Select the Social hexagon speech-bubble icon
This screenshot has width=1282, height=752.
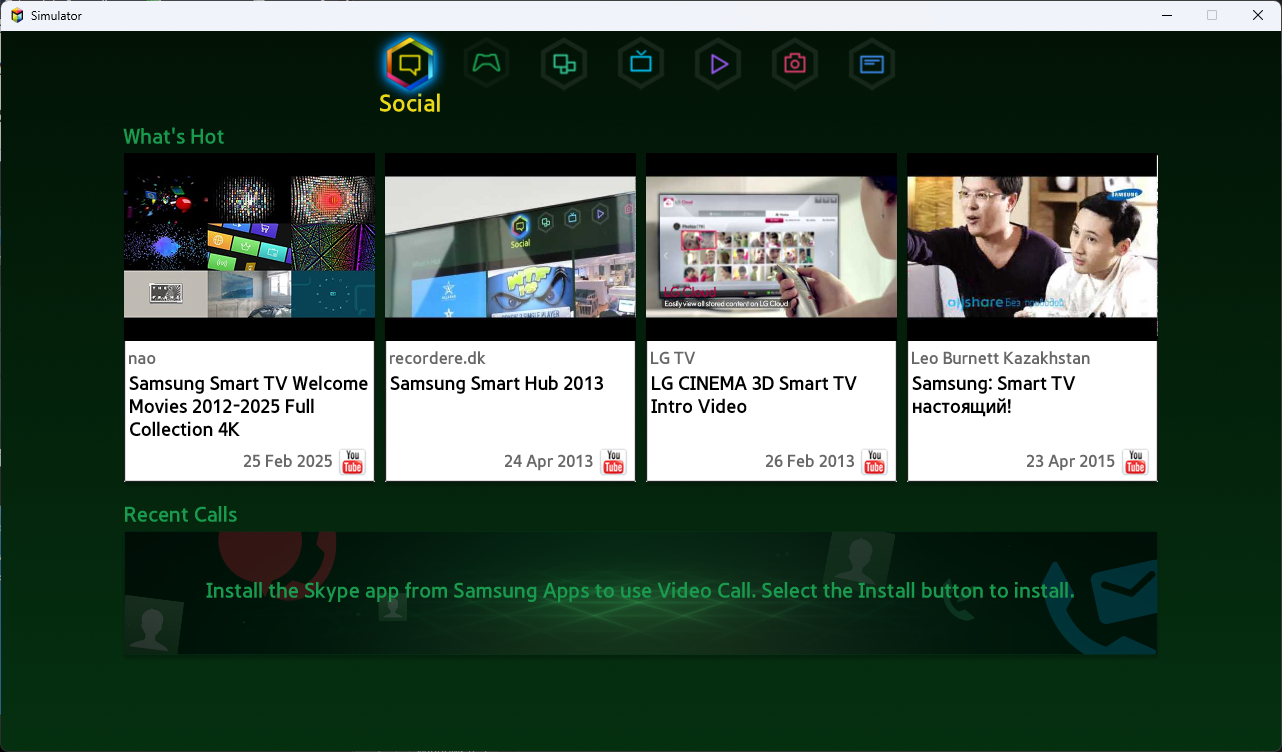(410, 64)
